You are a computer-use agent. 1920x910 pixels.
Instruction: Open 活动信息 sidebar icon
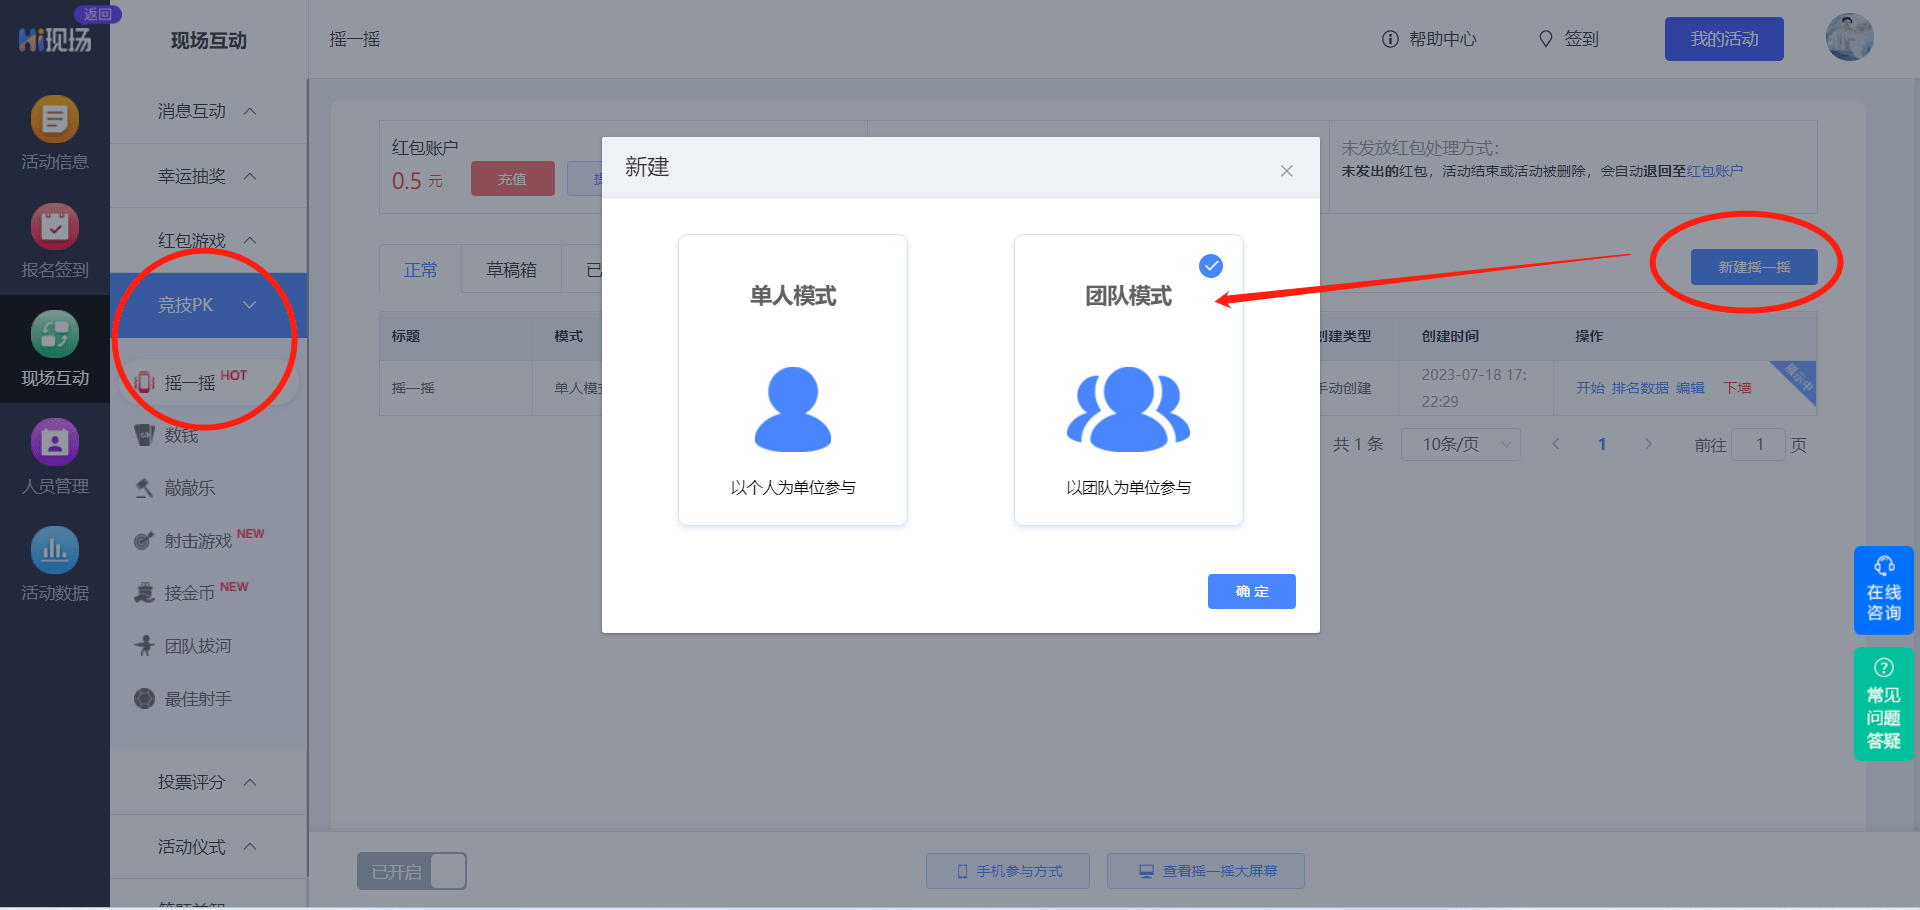point(55,120)
